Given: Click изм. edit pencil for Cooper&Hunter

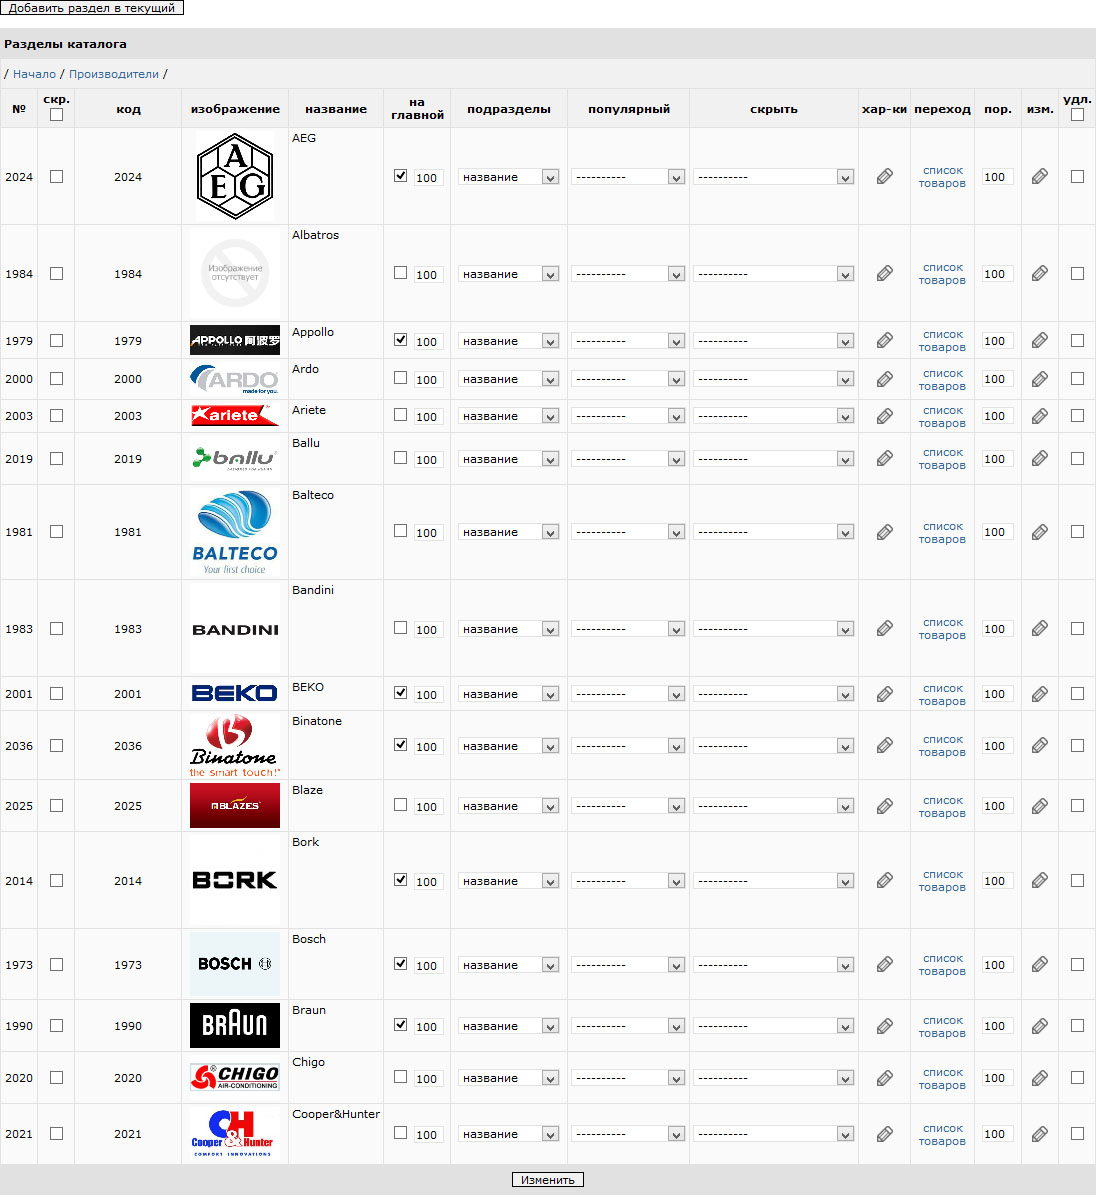Looking at the screenshot, I should [1040, 1135].
